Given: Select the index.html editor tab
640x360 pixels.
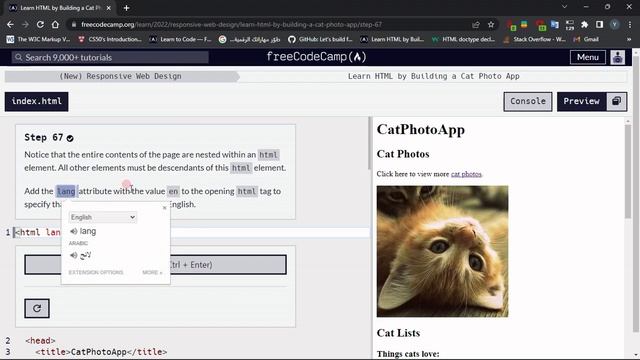Looking at the screenshot, I should [x=37, y=101].
